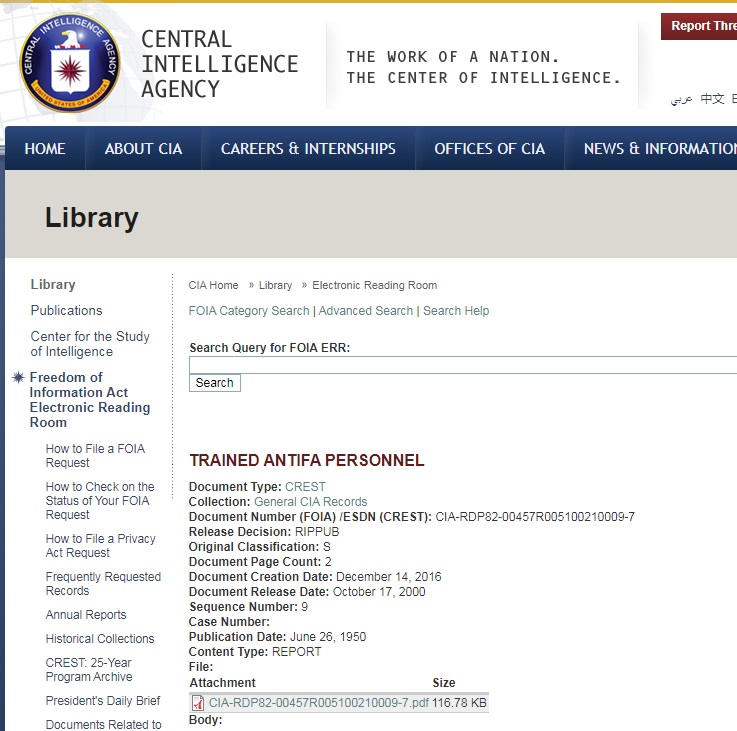Image resolution: width=737 pixels, height=731 pixels.
Task: Open CAREERS & INTERNSHIPS menu
Action: pyautogui.click(x=308, y=149)
